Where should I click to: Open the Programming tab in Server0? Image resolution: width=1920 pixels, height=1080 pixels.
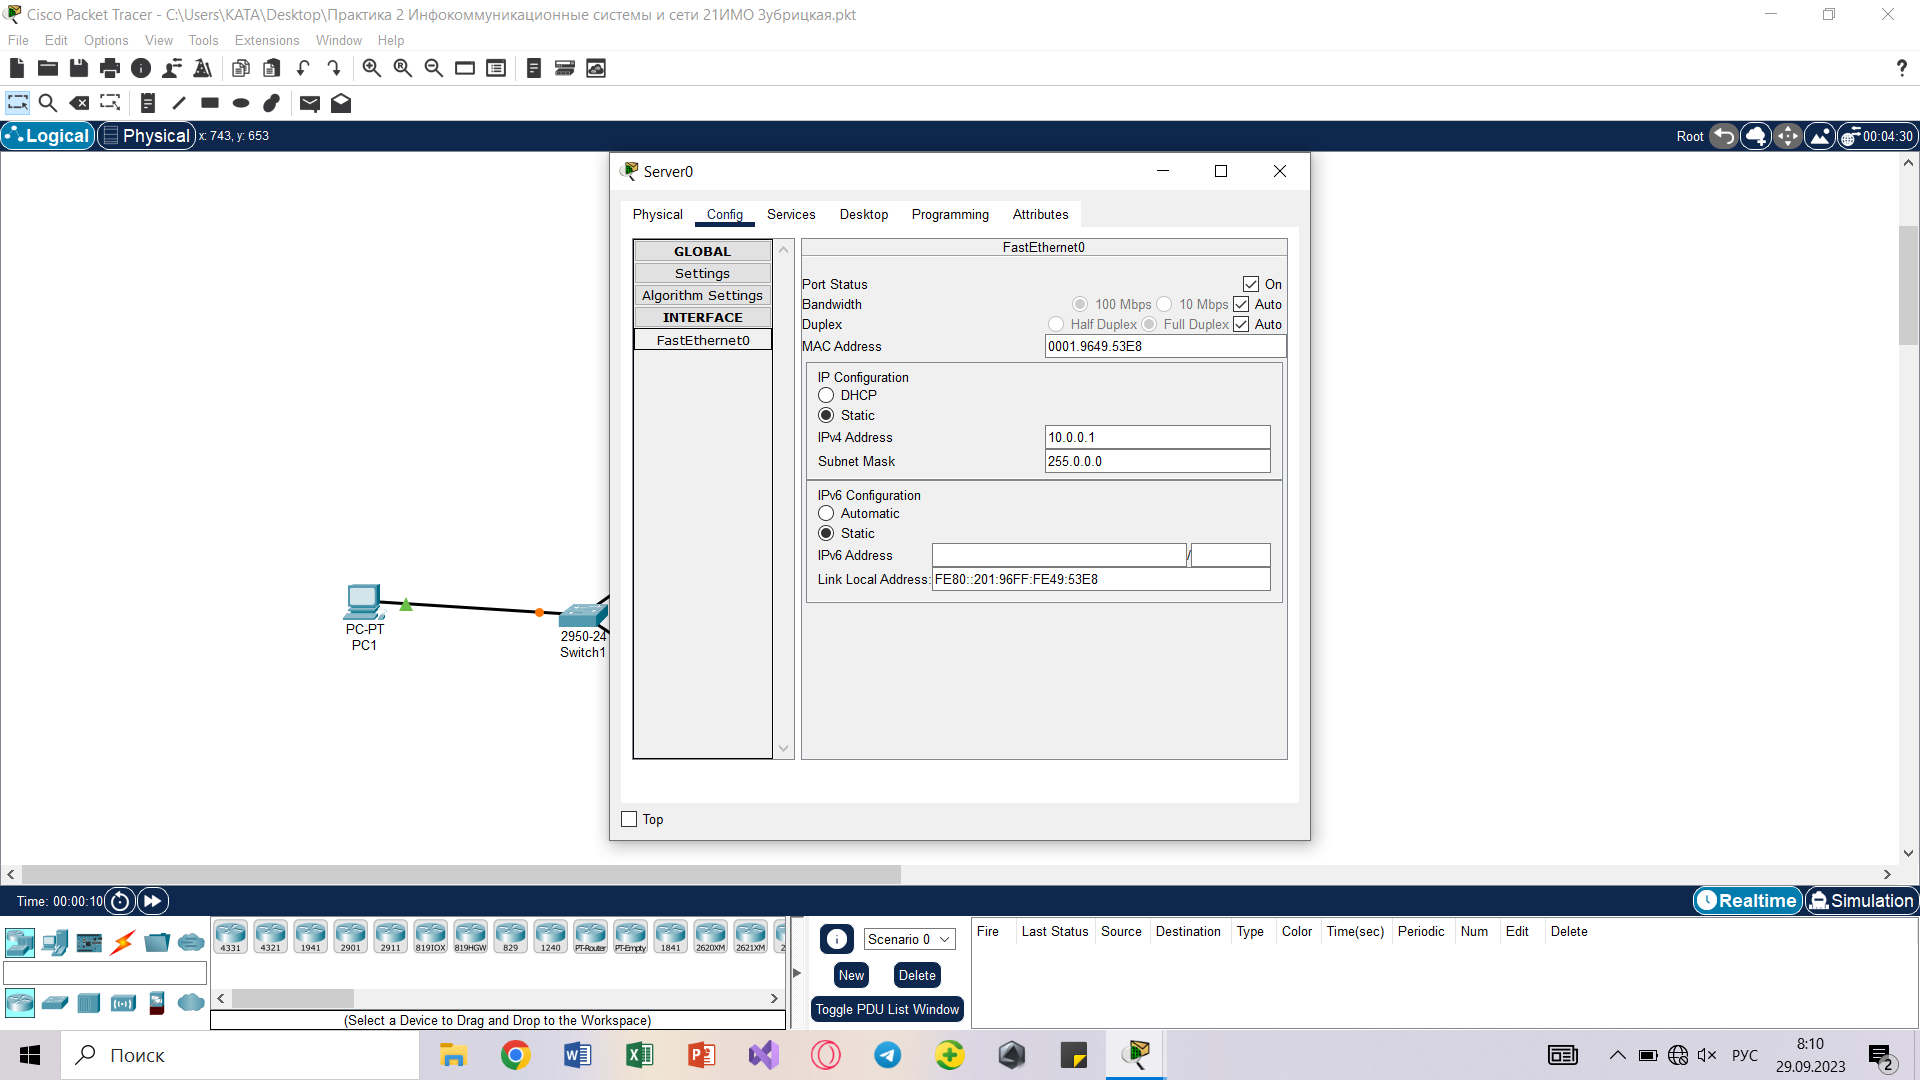click(950, 214)
